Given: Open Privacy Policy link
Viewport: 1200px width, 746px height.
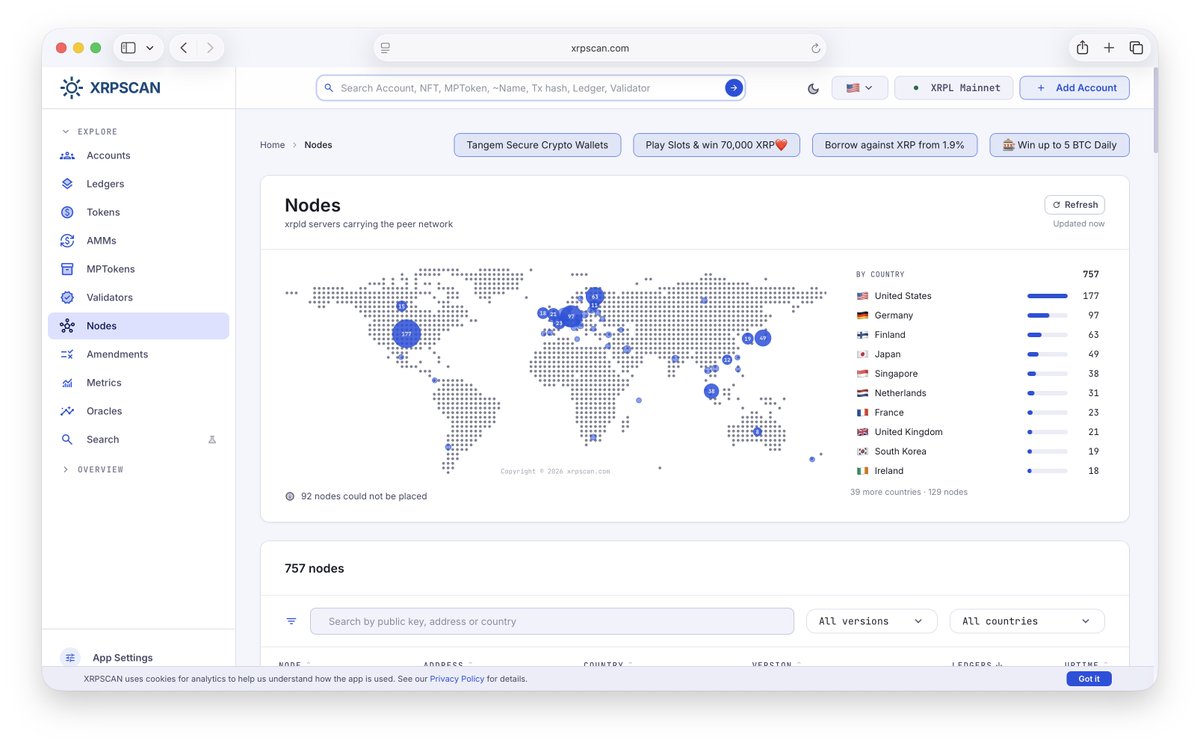Looking at the screenshot, I should 457,679.
